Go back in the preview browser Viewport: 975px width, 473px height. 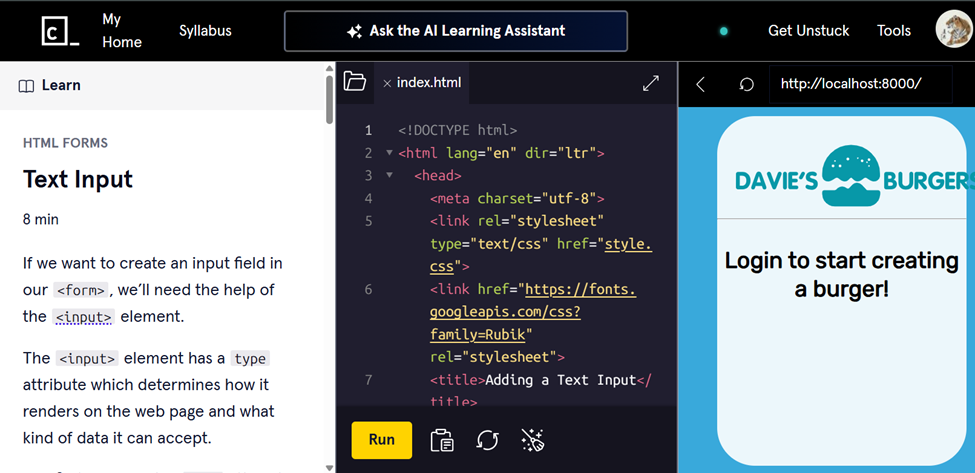tap(700, 85)
